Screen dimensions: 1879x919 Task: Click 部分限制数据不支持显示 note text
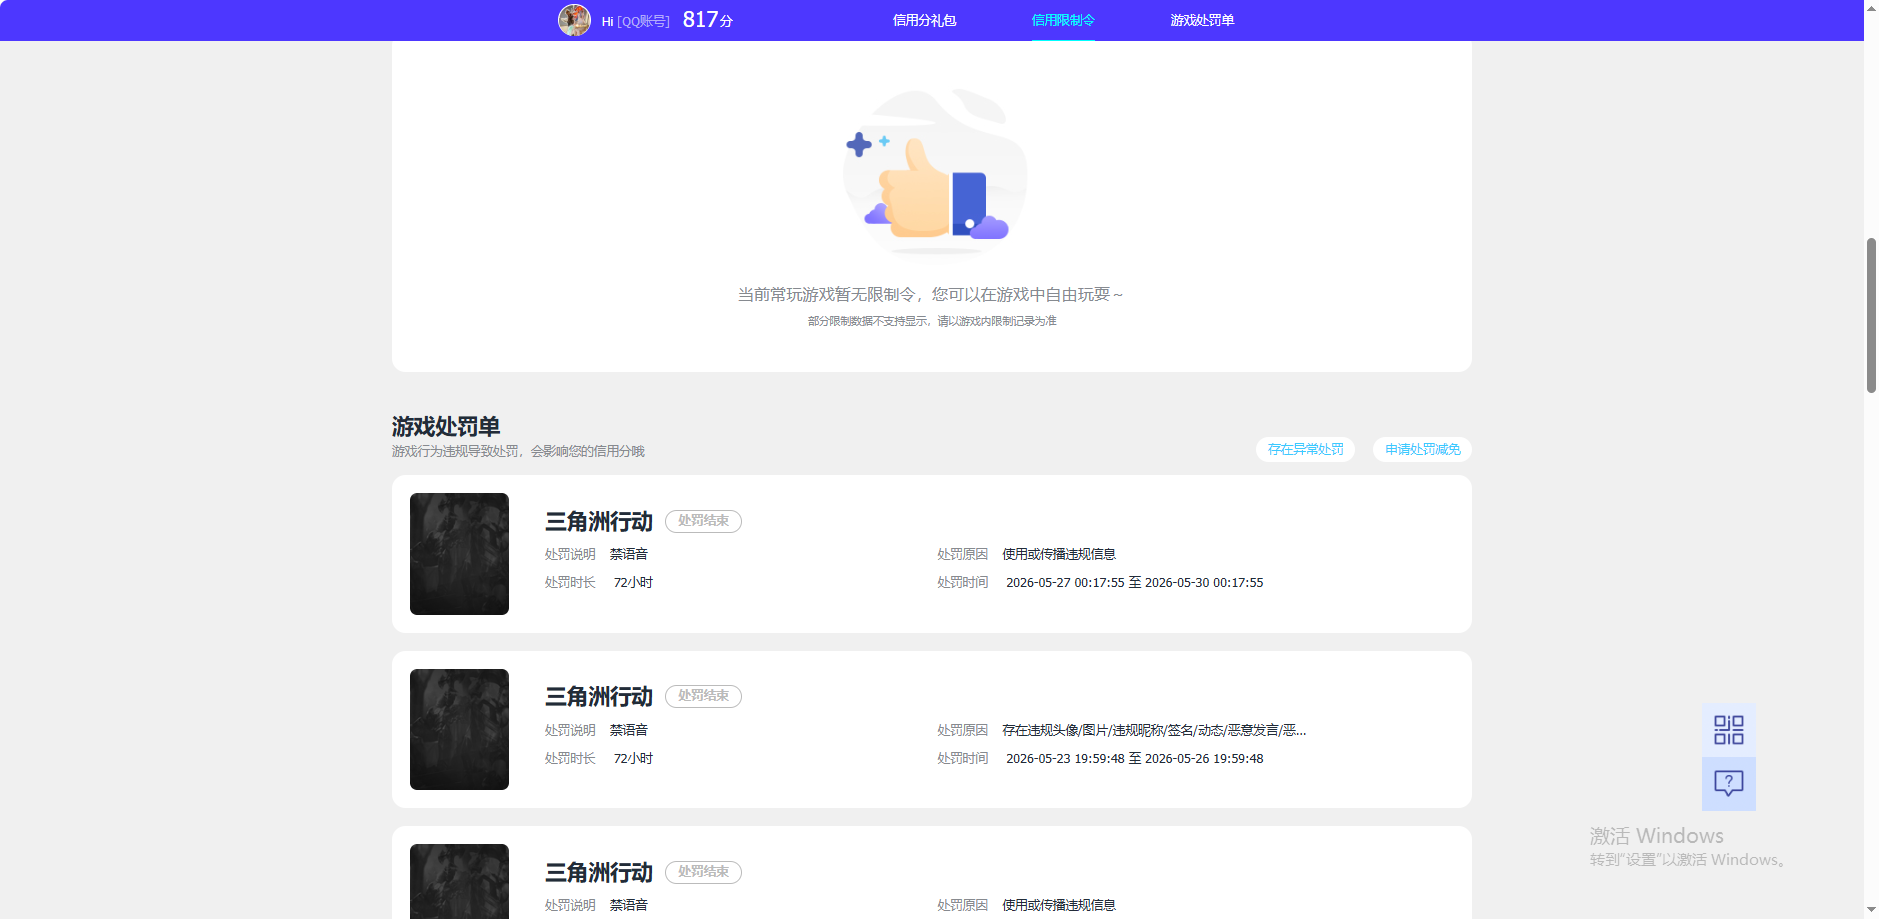tap(932, 321)
